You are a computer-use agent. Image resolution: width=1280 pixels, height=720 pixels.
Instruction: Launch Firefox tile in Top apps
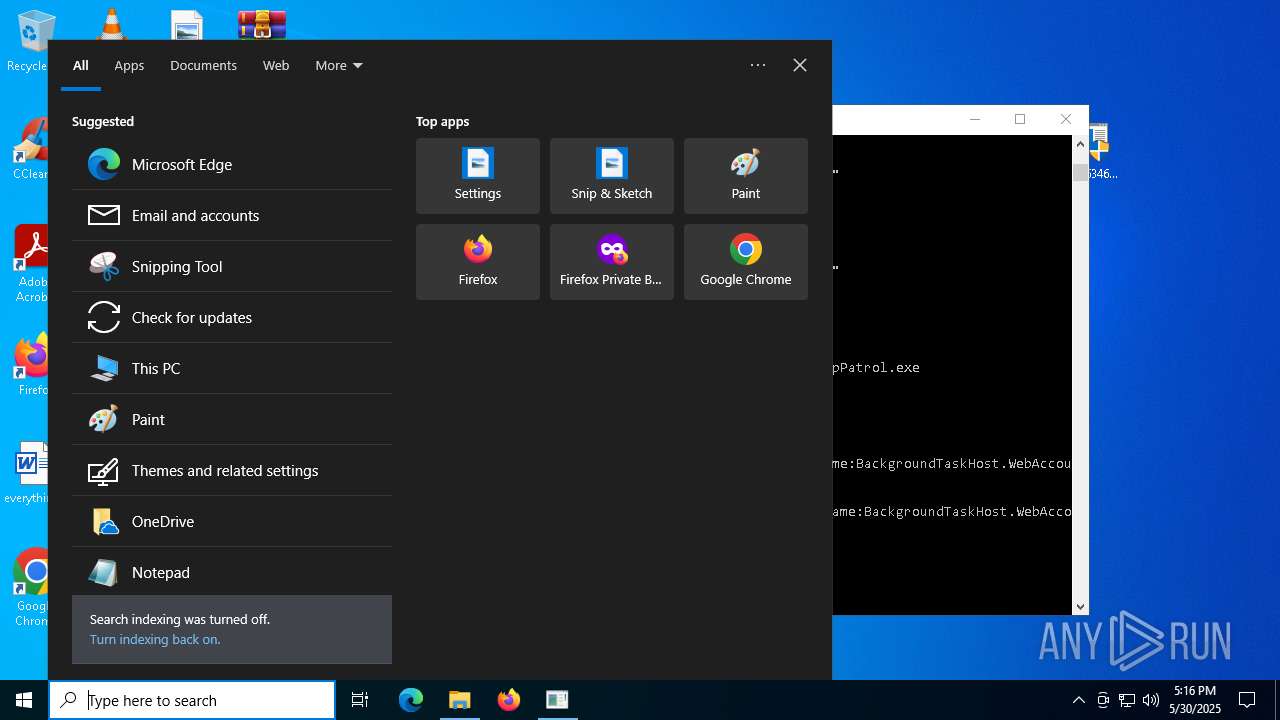478,262
